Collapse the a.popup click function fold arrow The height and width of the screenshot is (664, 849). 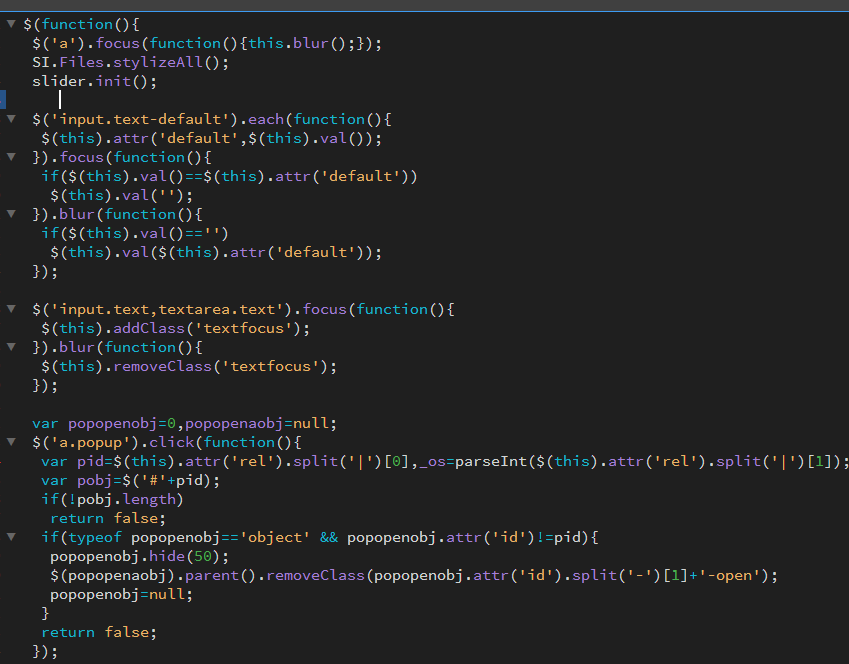click(11, 442)
